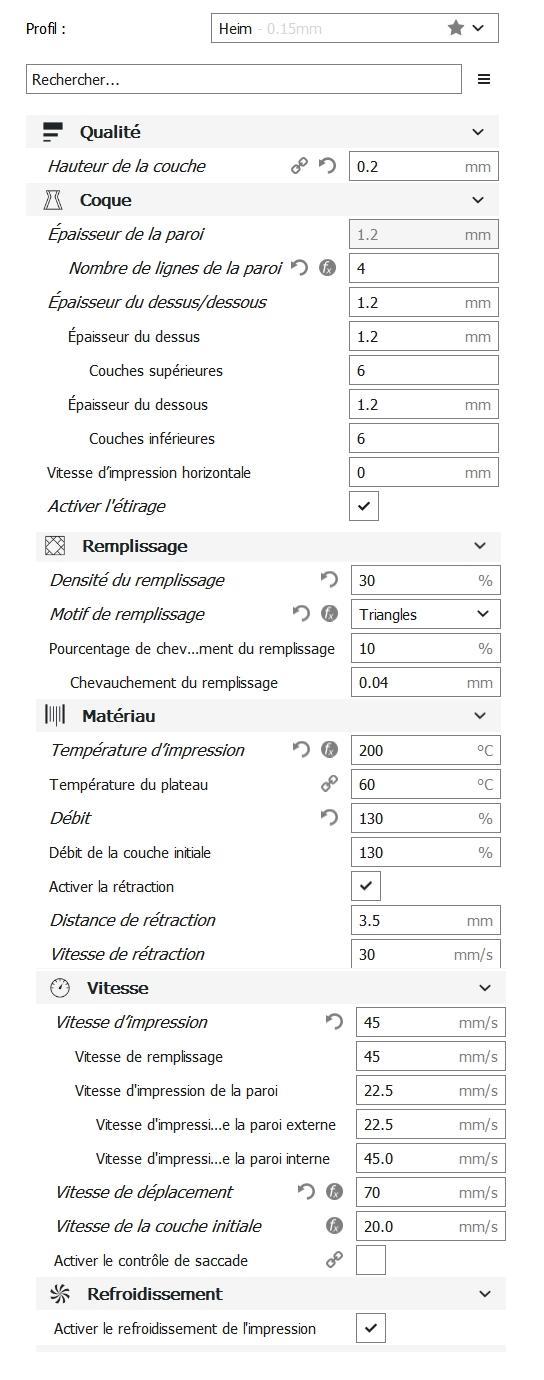Click the Refroidissement section header
Image resolution: width=544 pixels, height=1380 pixels.
271,1294
